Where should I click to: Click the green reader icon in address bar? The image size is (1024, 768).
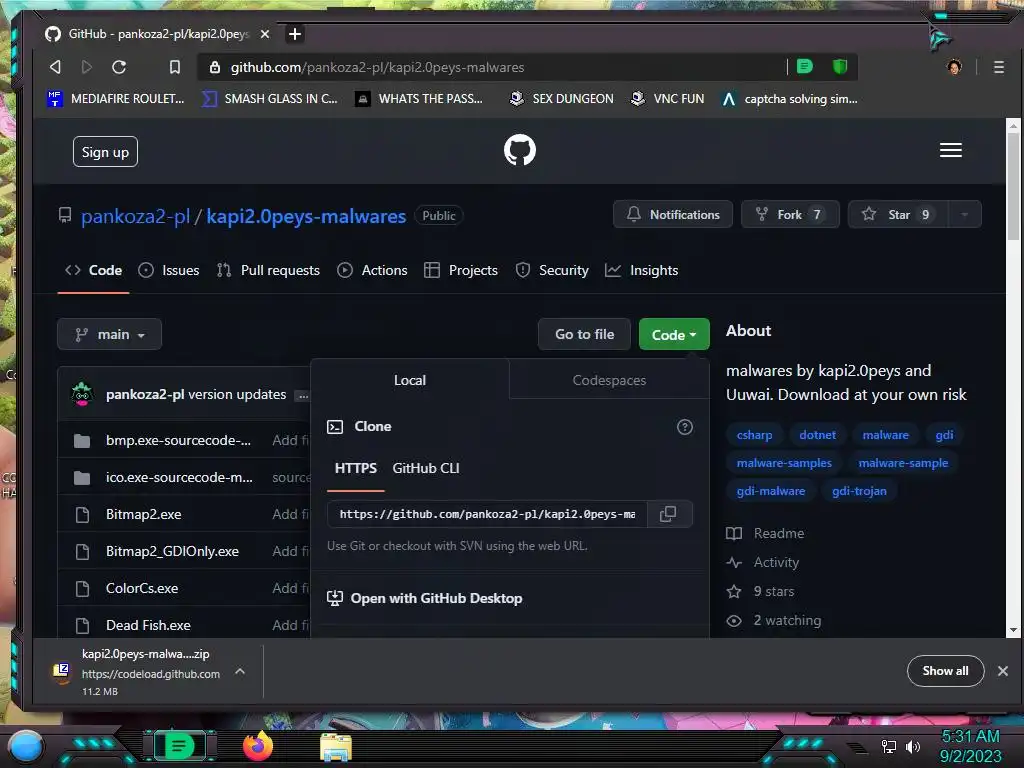pyautogui.click(x=805, y=67)
